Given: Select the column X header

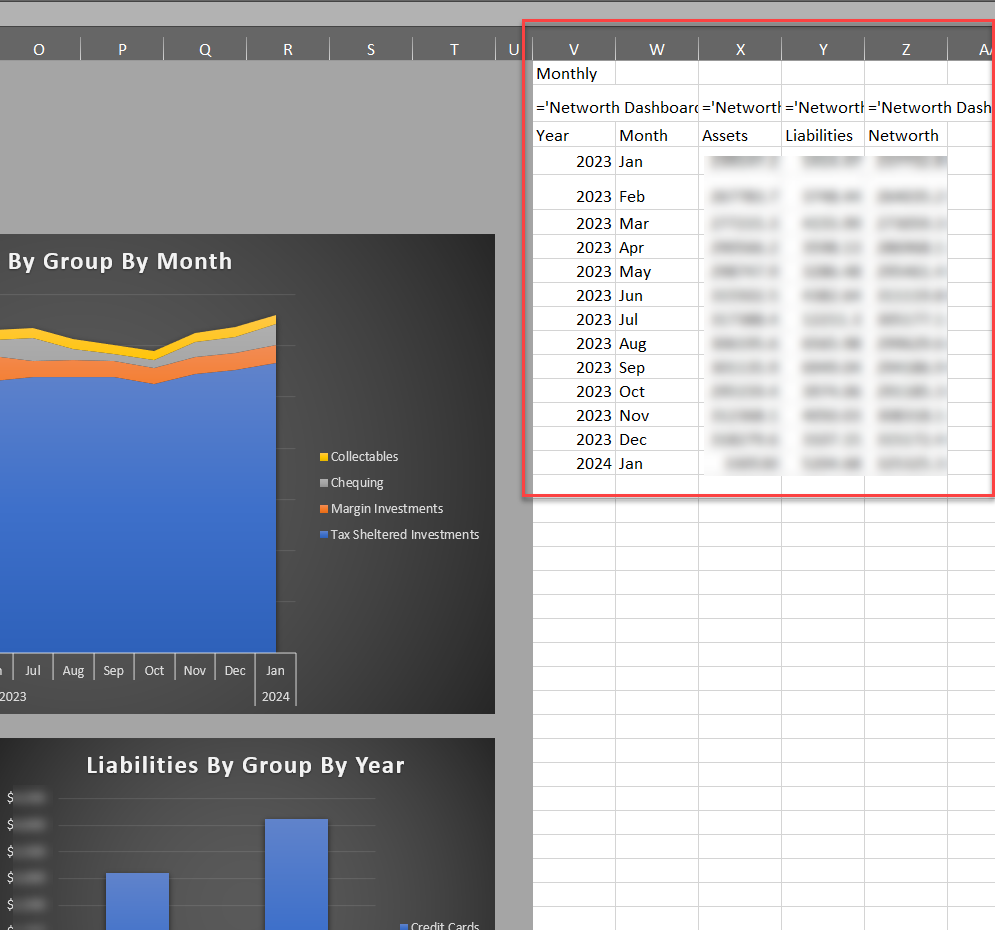Looking at the screenshot, I should pyautogui.click(x=740, y=49).
